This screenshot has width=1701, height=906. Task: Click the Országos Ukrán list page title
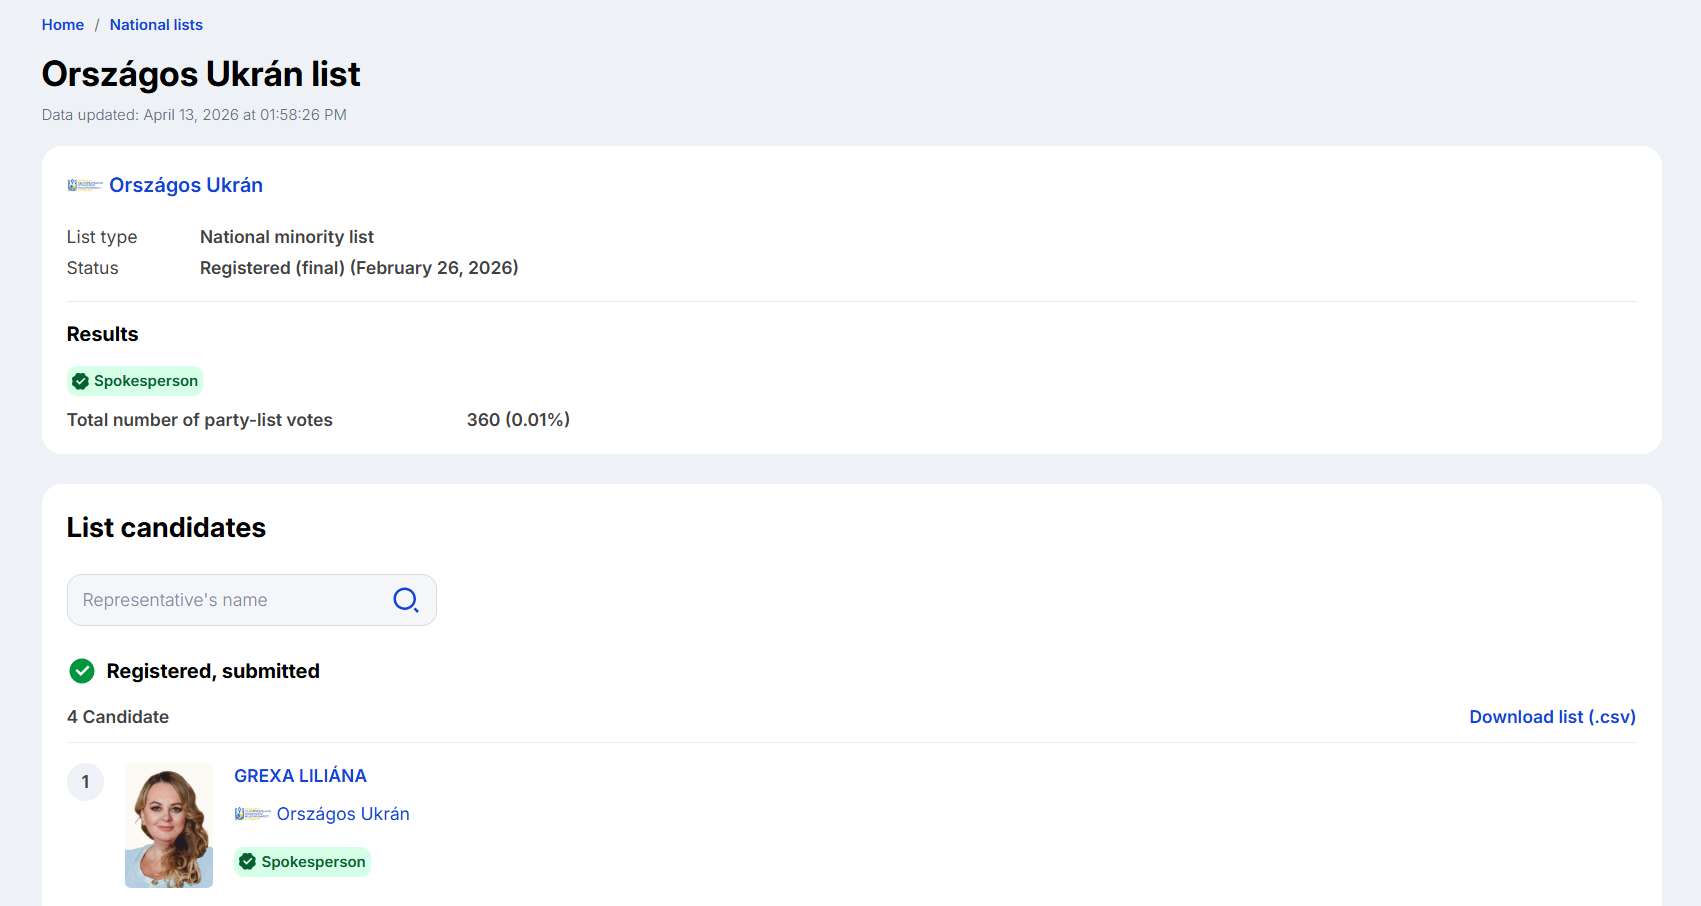pyautogui.click(x=201, y=74)
